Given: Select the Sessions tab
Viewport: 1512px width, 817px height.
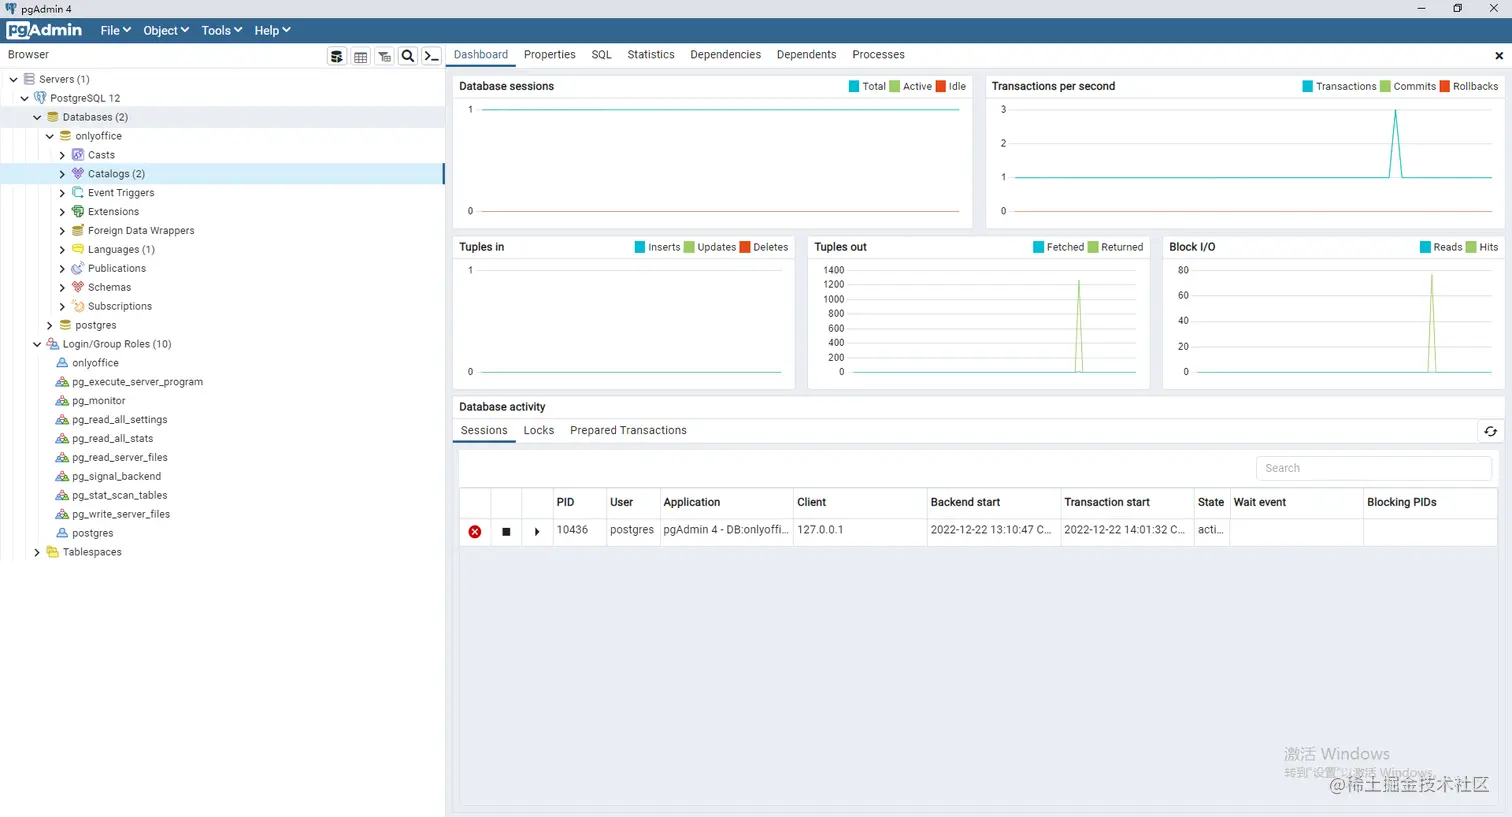Looking at the screenshot, I should tap(484, 431).
